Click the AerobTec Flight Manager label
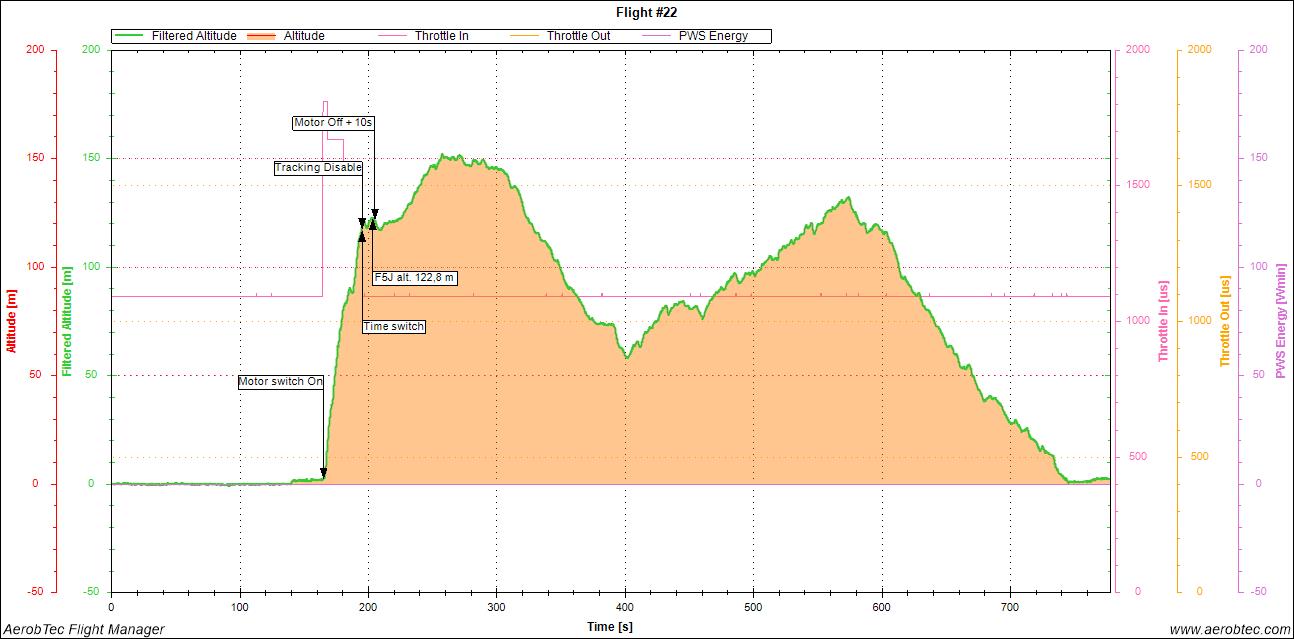This screenshot has width=1294, height=639. point(84,629)
